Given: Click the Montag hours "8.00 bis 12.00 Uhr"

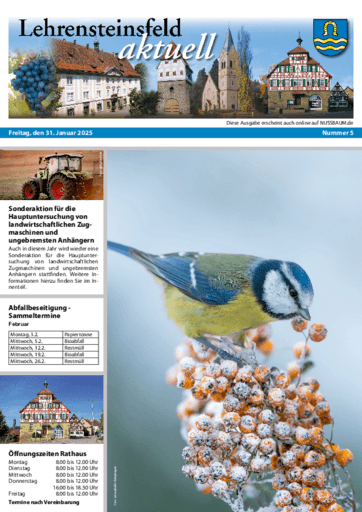Looking at the screenshot, I should 77,462.
